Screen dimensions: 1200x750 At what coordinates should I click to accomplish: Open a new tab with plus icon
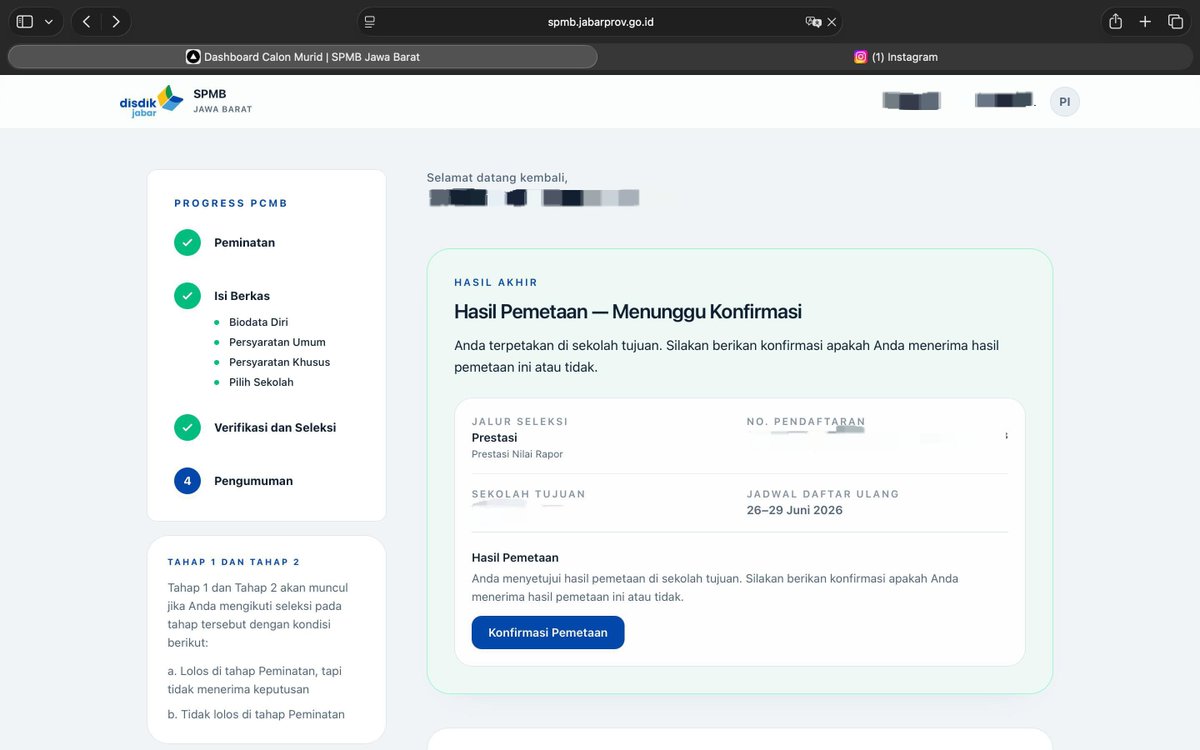(1146, 21)
